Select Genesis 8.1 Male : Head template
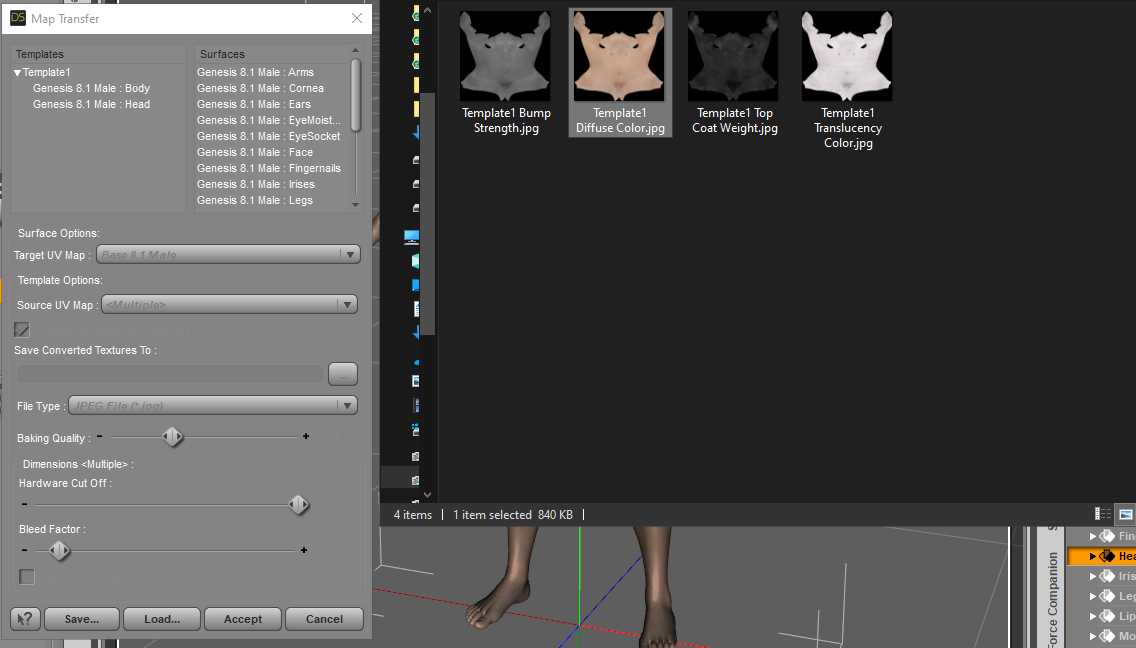 tap(91, 104)
